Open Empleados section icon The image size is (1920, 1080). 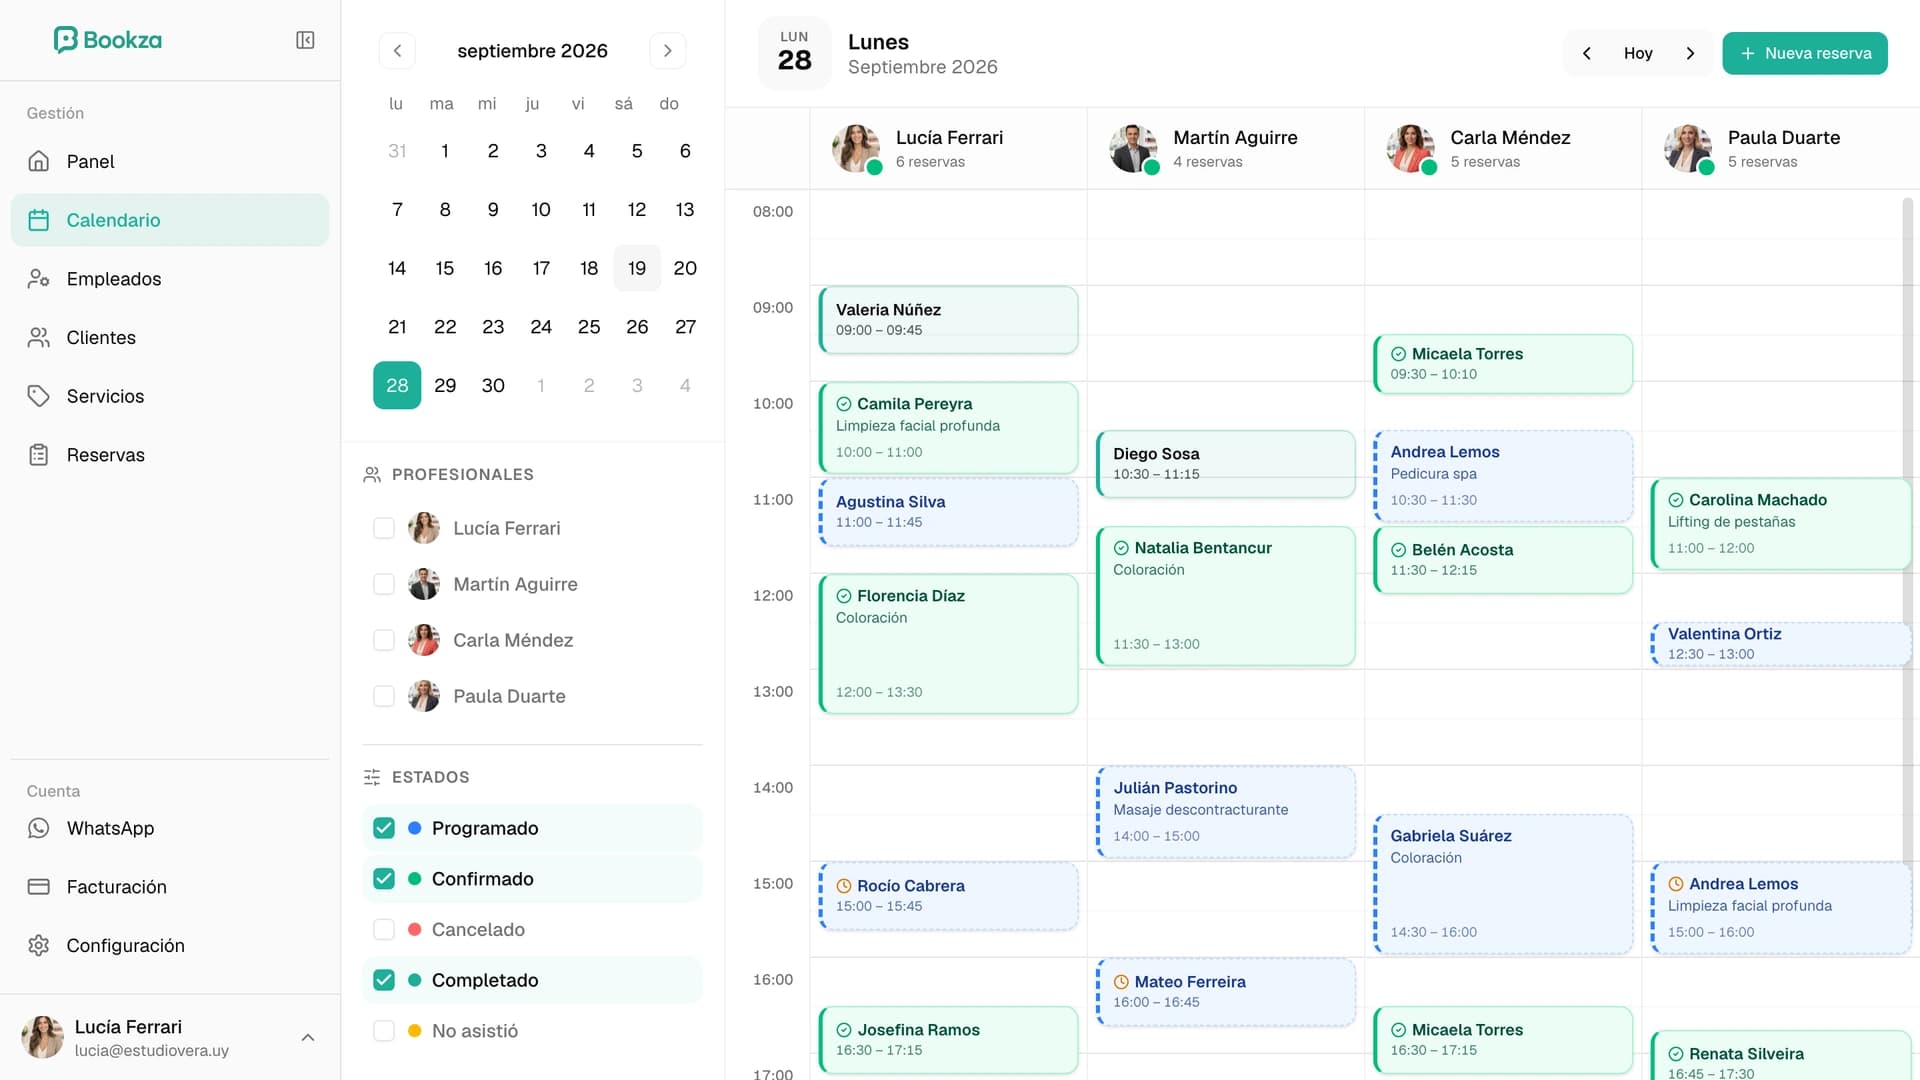click(39, 279)
